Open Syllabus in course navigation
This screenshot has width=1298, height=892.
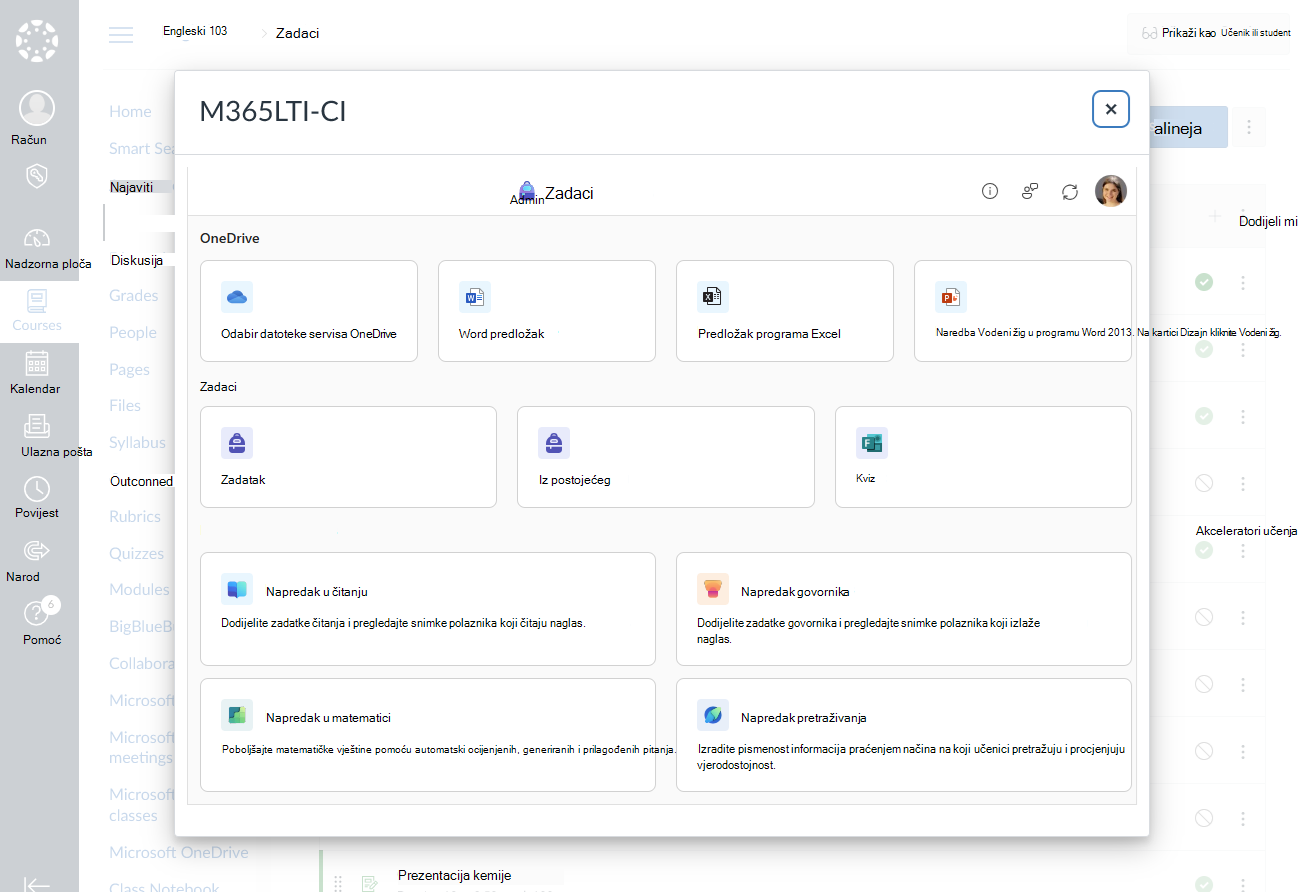[x=137, y=443]
